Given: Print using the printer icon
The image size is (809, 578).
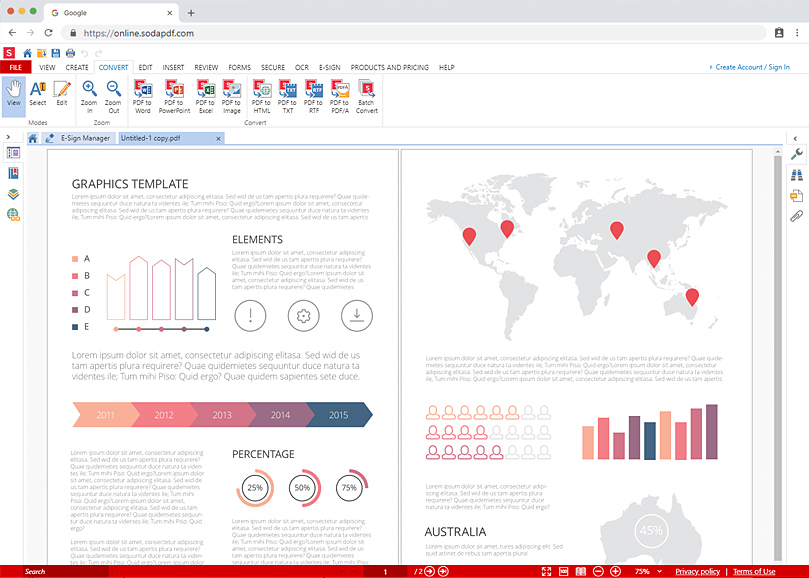Looking at the screenshot, I should (x=70, y=53).
